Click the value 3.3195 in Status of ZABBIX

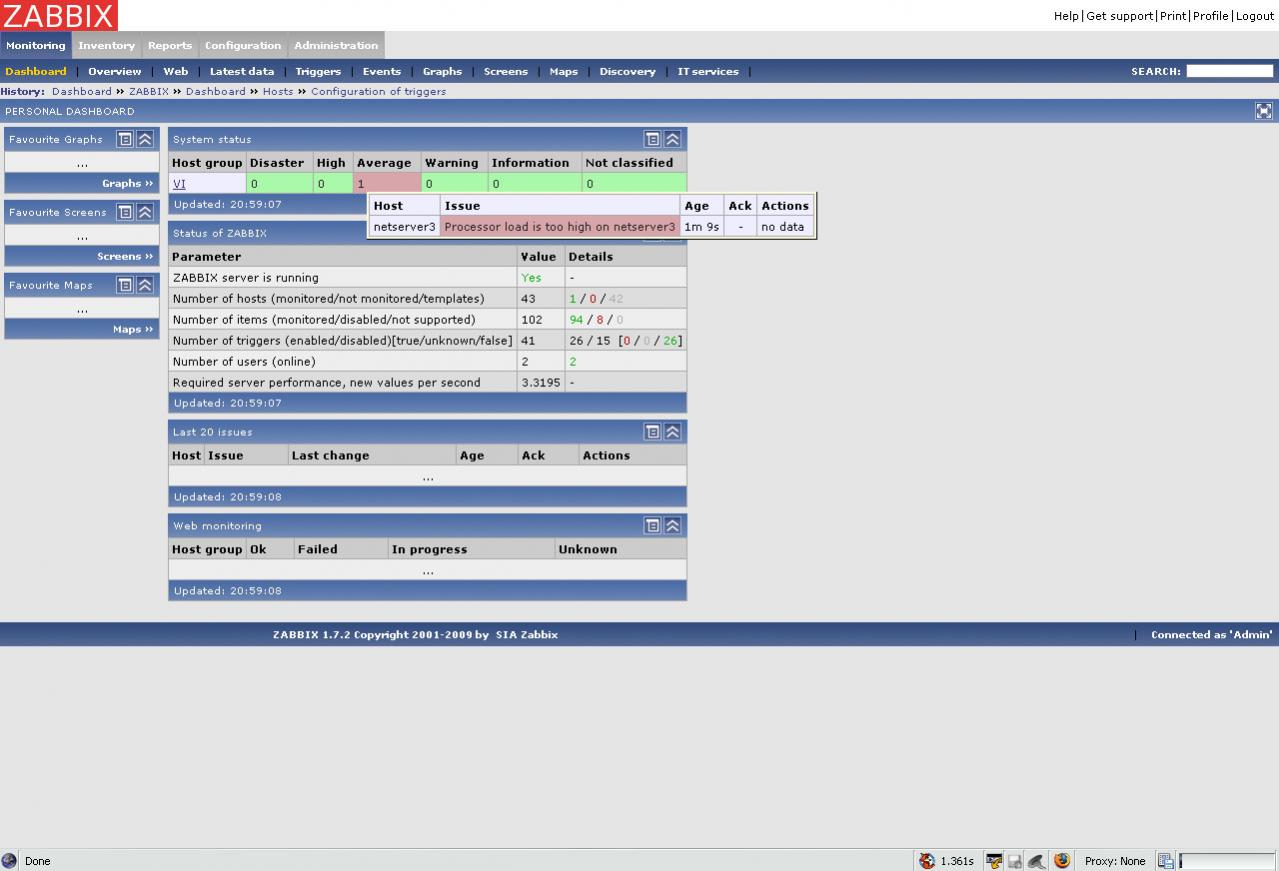[x=541, y=382]
